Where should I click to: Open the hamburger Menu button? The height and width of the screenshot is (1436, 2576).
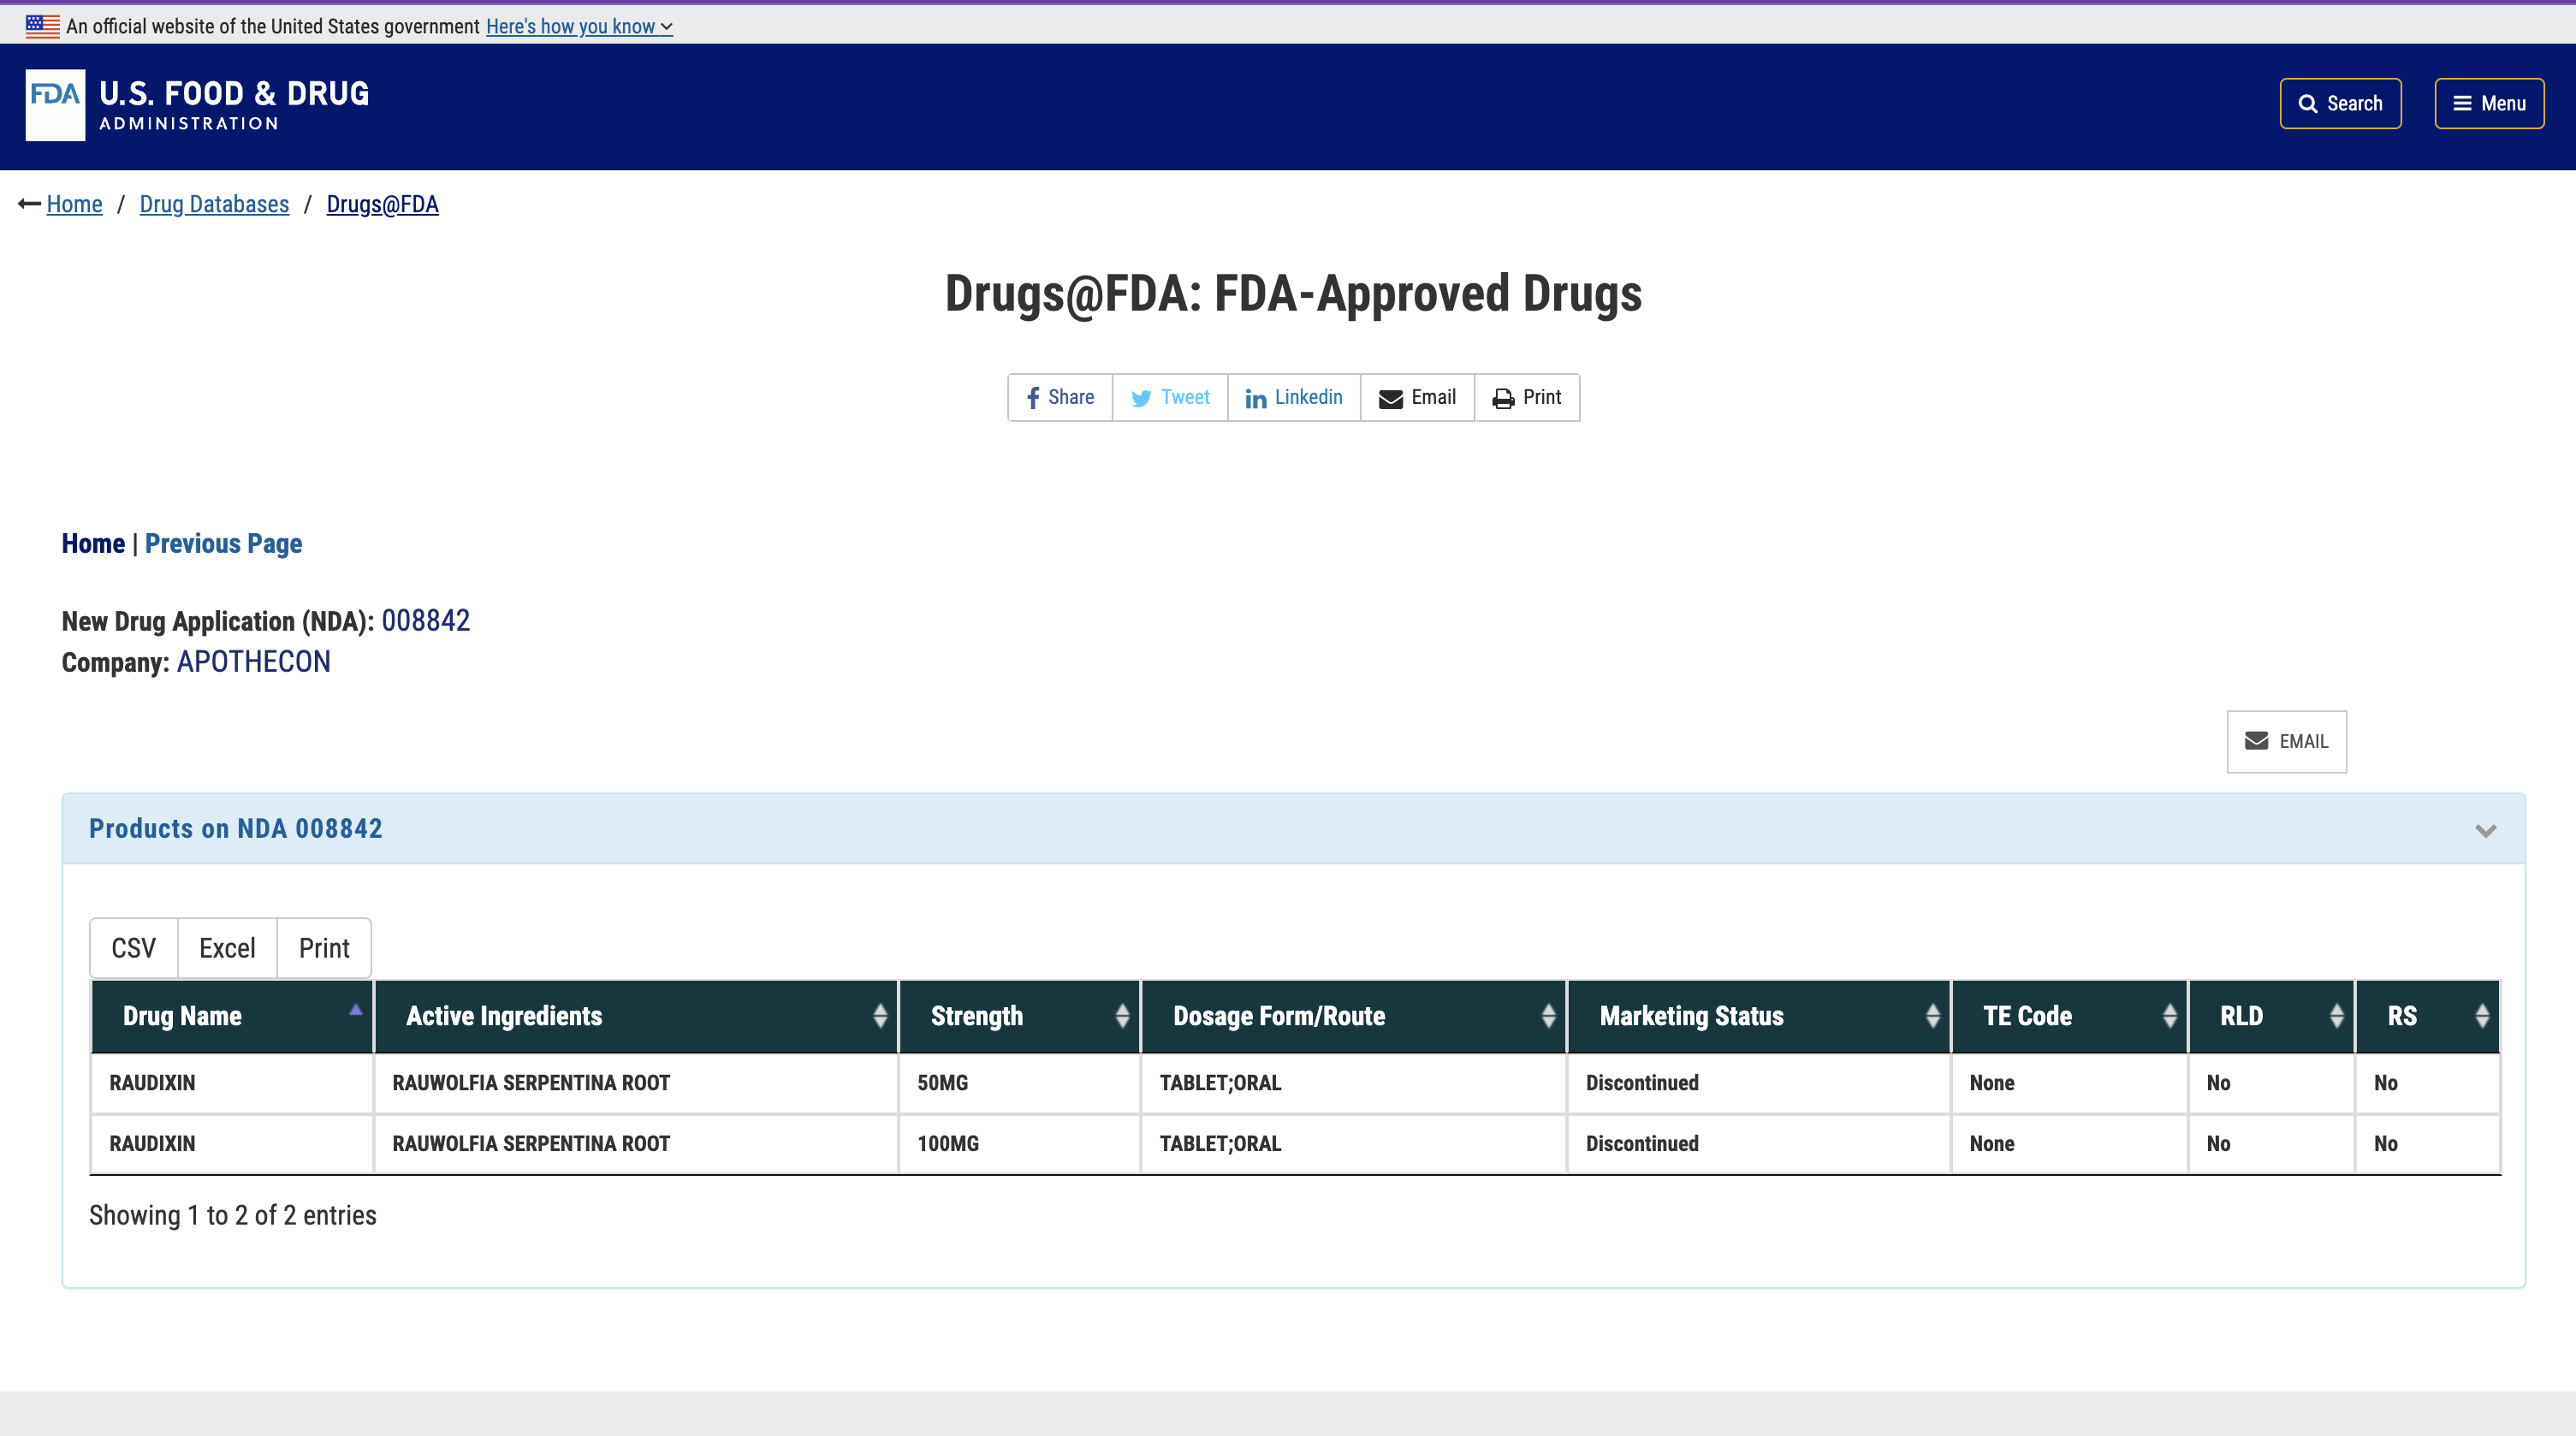(x=2489, y=104)
